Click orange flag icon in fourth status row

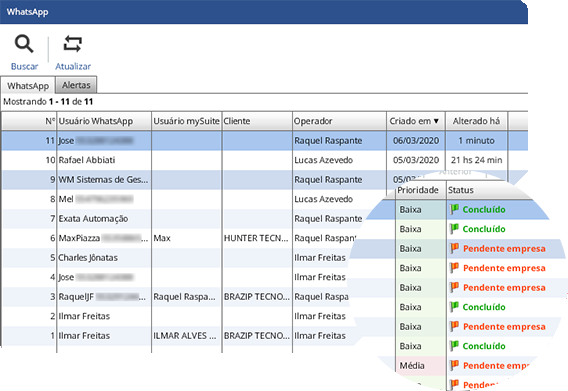click(454, 268)
